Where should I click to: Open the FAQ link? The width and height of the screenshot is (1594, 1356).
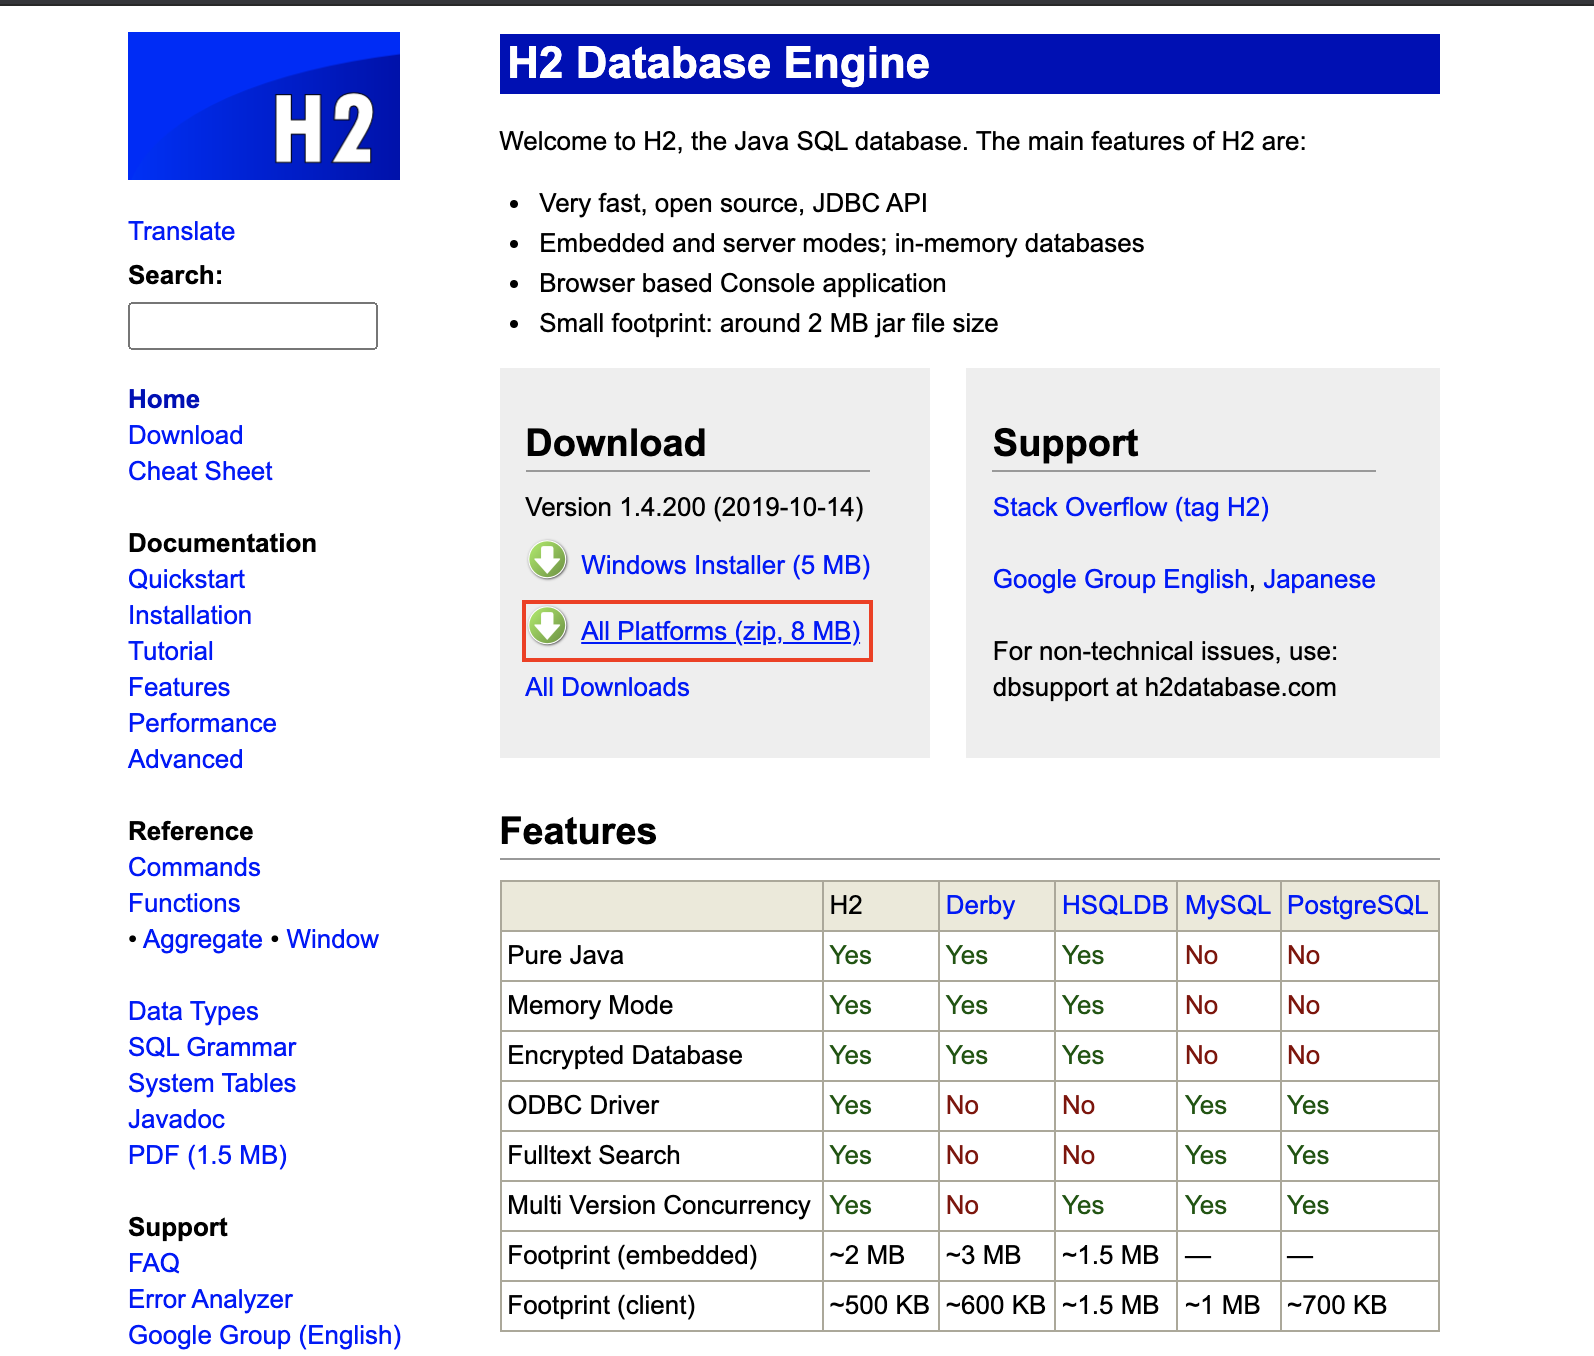pos(154,1263)
